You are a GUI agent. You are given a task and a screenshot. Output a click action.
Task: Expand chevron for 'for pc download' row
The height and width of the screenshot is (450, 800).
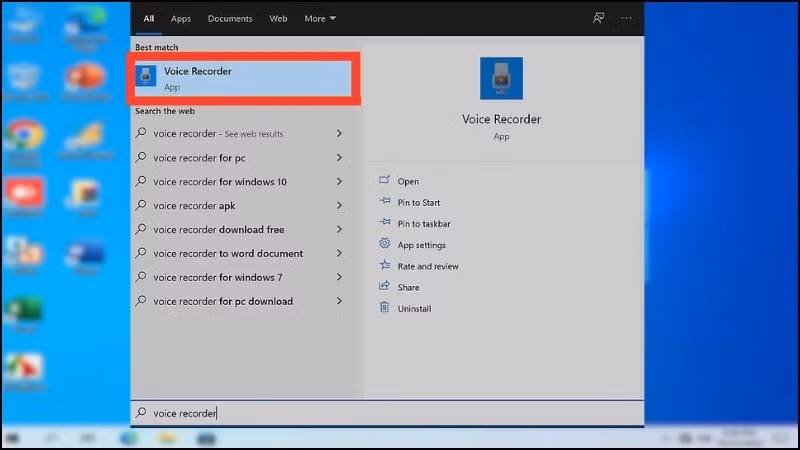click(x=339, y=302)
